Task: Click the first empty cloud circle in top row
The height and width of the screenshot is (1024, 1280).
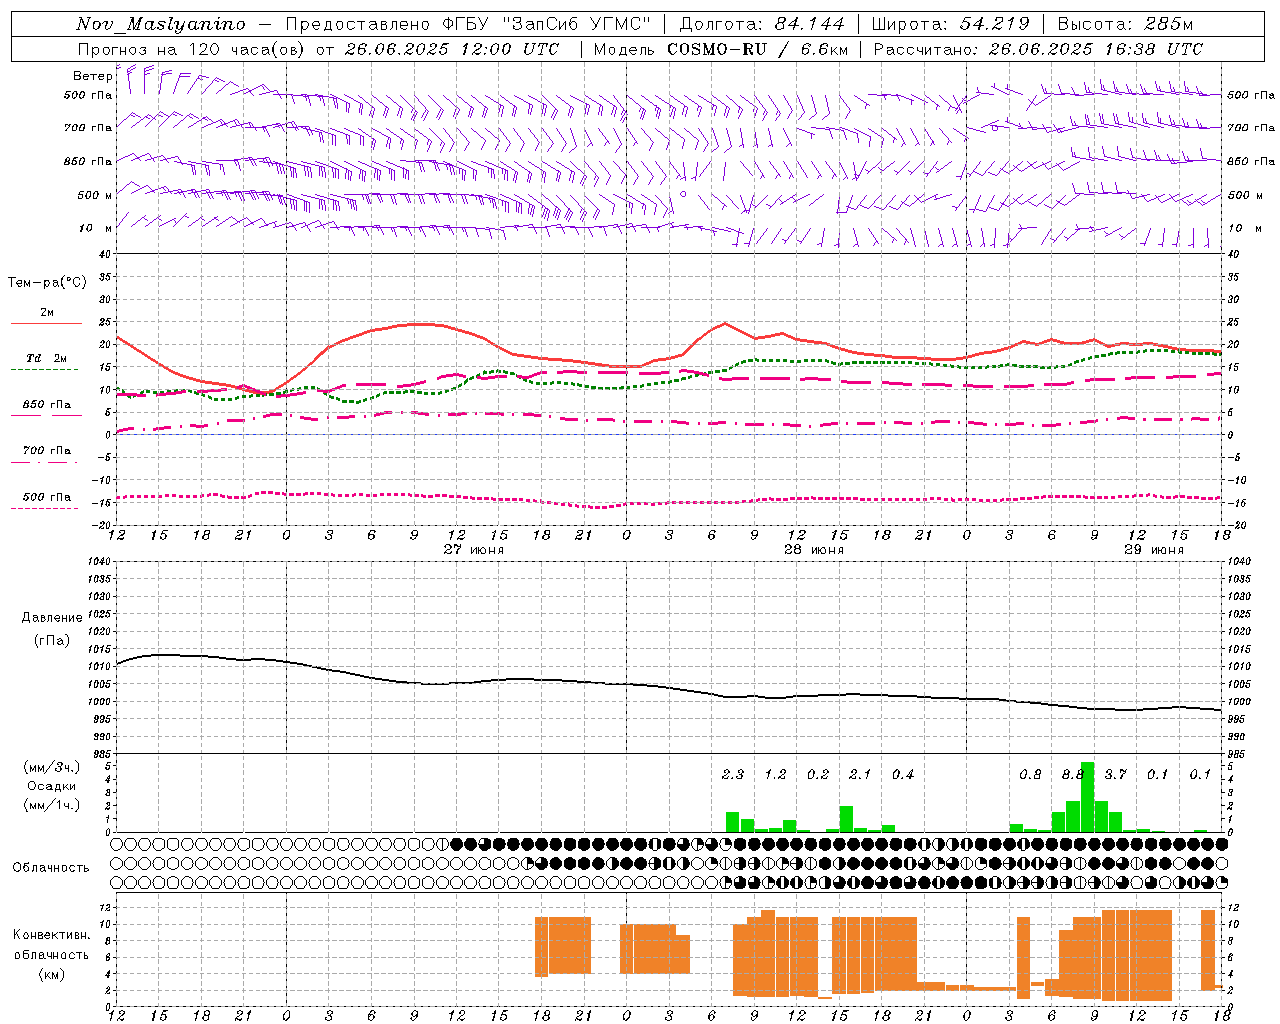Action: 121,843
